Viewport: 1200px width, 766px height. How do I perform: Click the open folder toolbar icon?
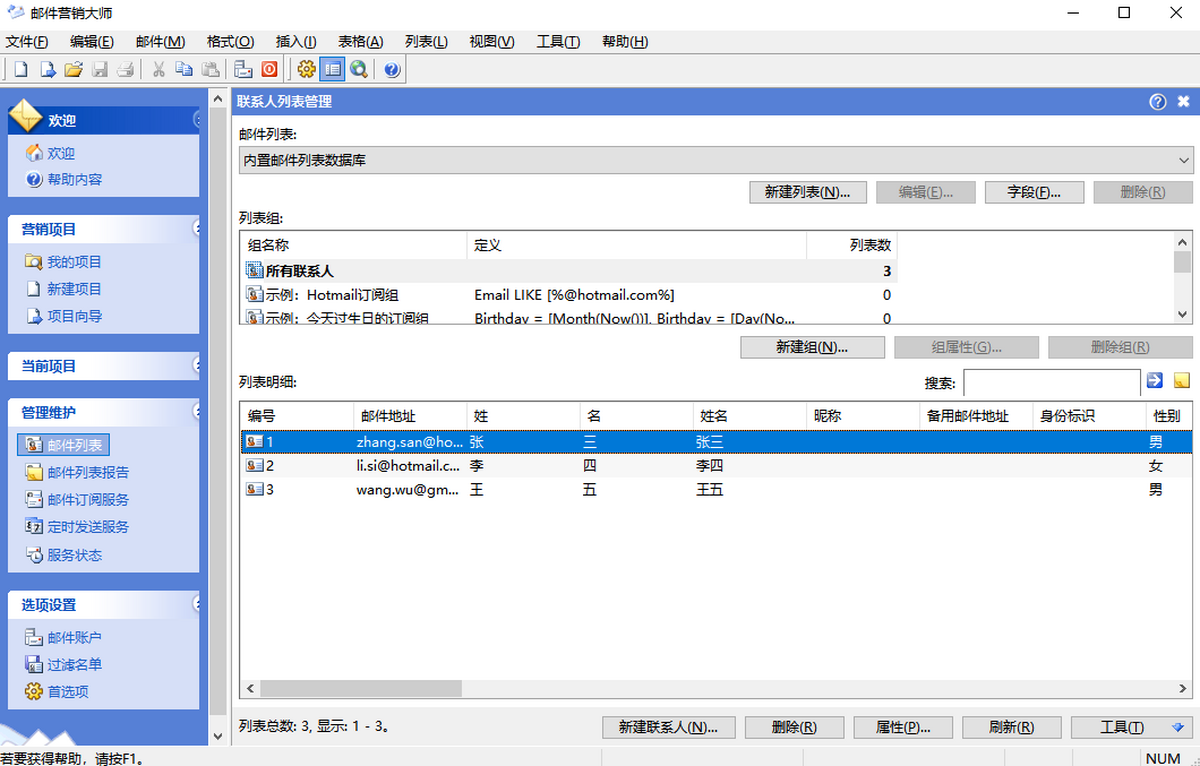coord(73,69)
